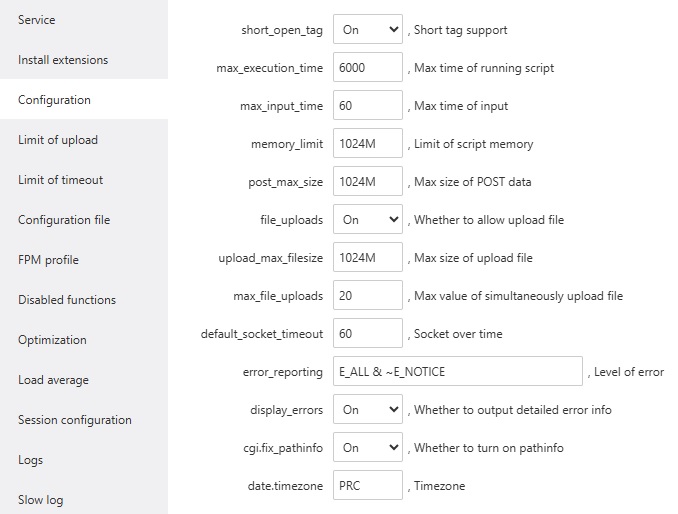Expand the cgi.fix_pathinfo dropdown
Viewport: 678px width, 514px height.
pyautogui.click(x=367, y=448)
